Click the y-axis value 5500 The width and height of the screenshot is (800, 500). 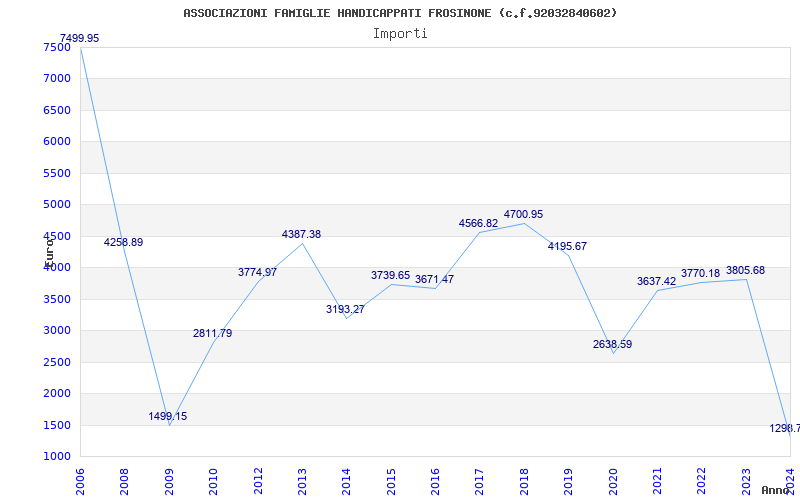coord(57,173)
